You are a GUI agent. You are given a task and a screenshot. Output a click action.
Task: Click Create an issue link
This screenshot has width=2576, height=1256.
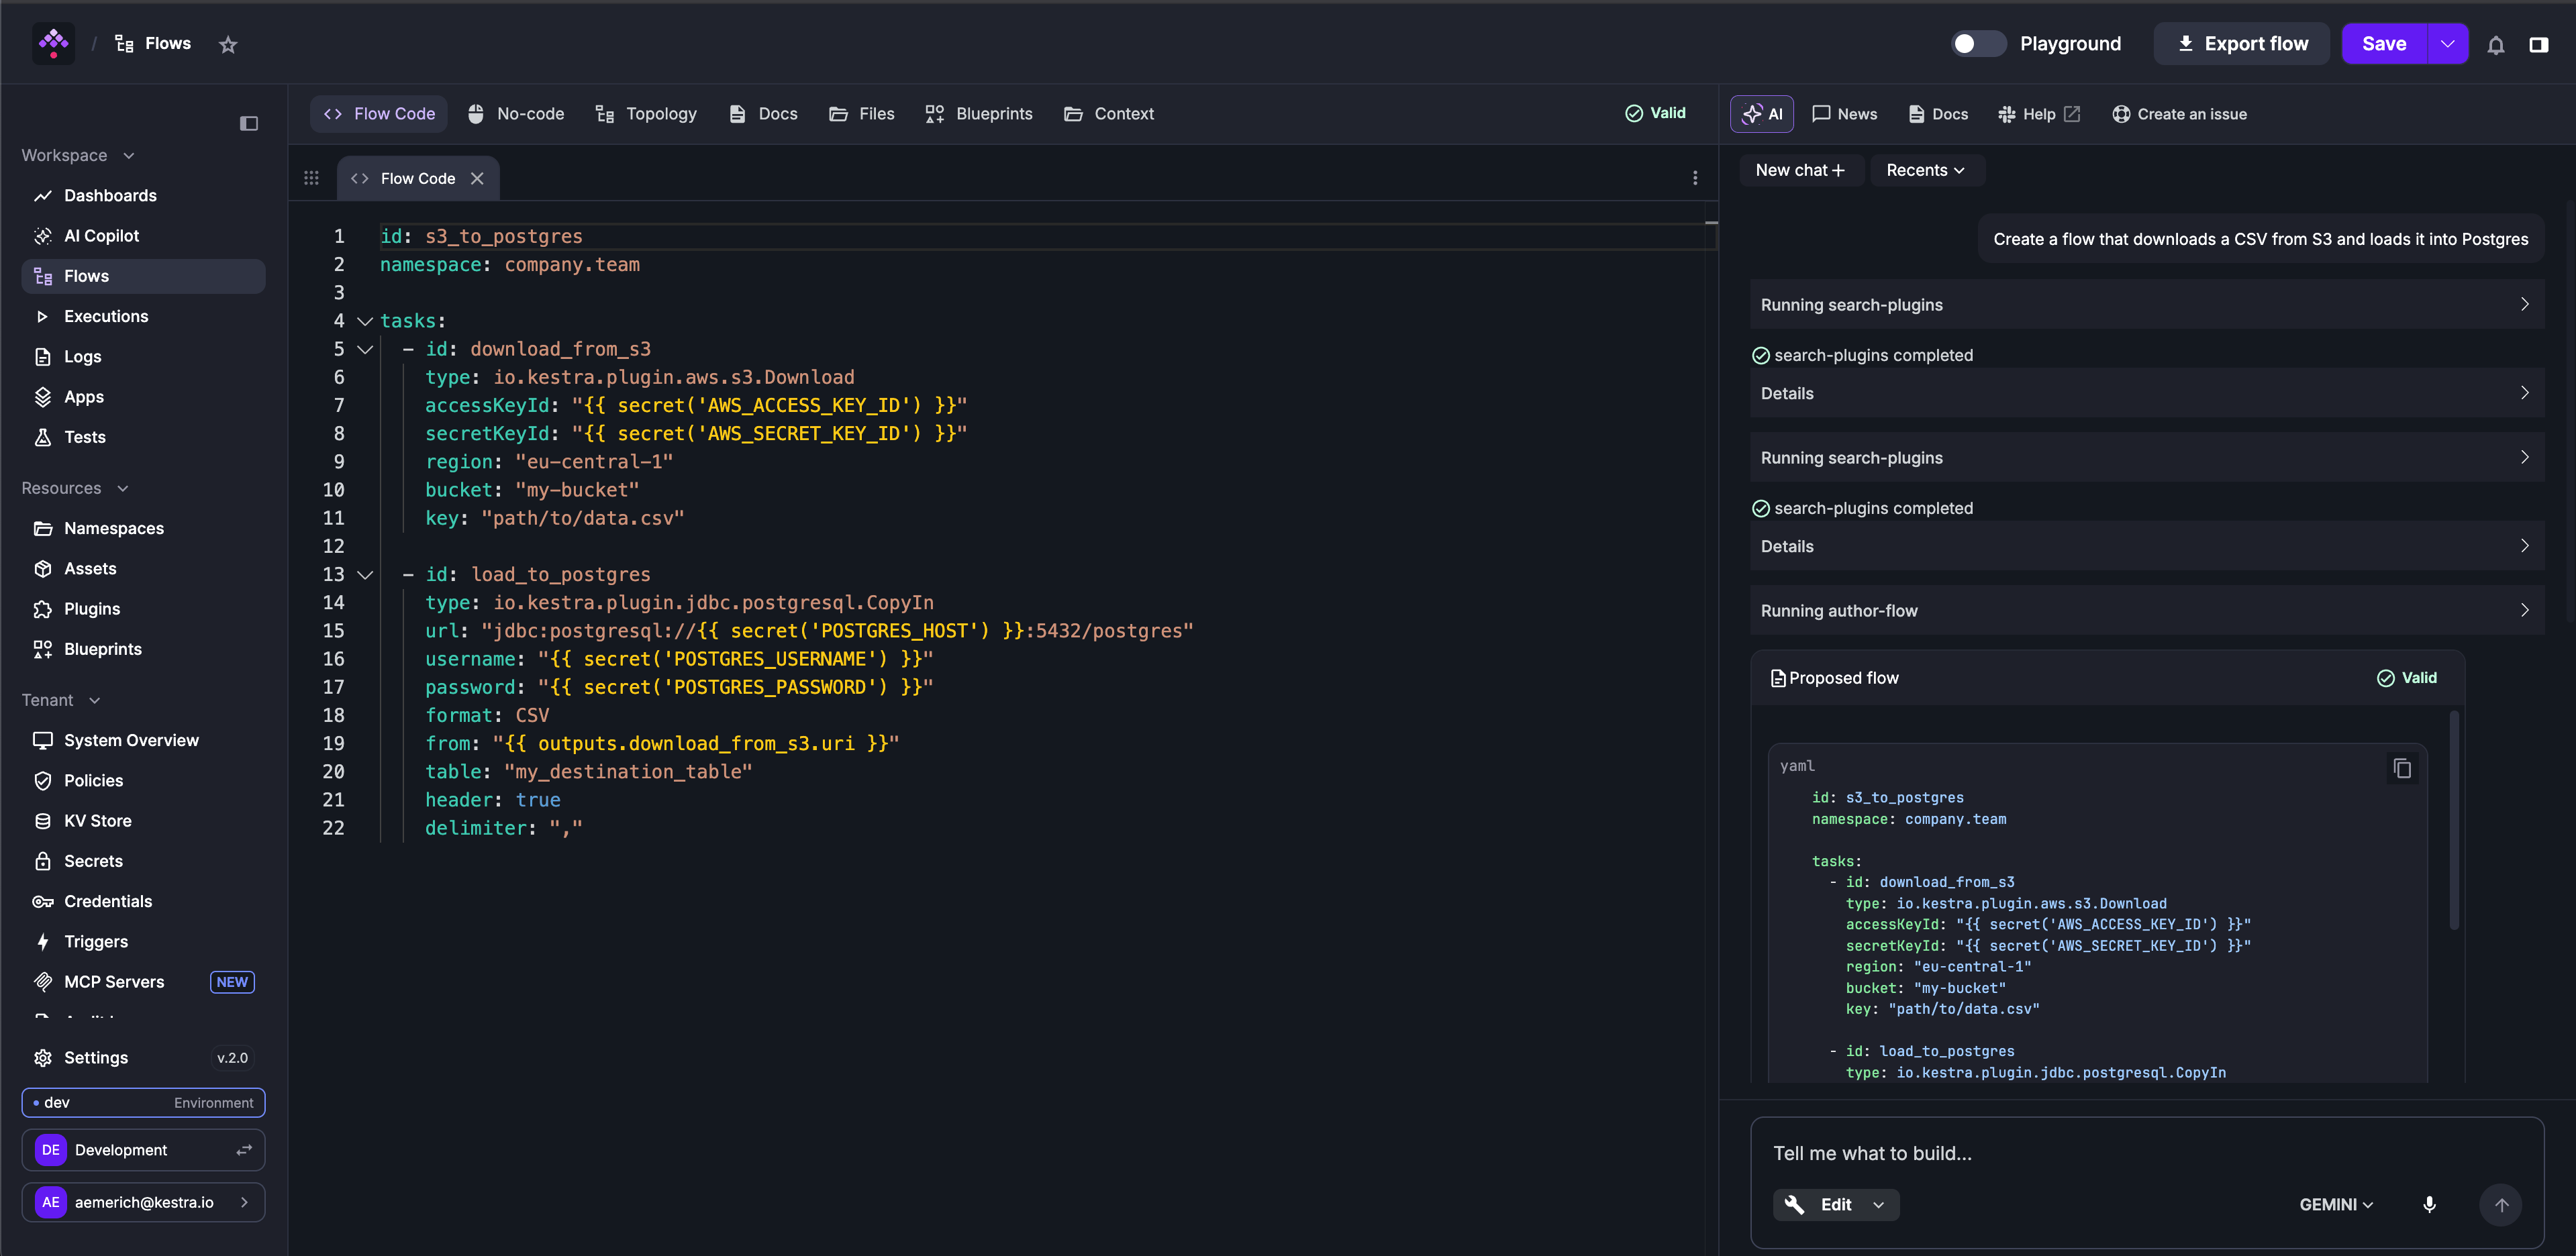click(2180, 114)
